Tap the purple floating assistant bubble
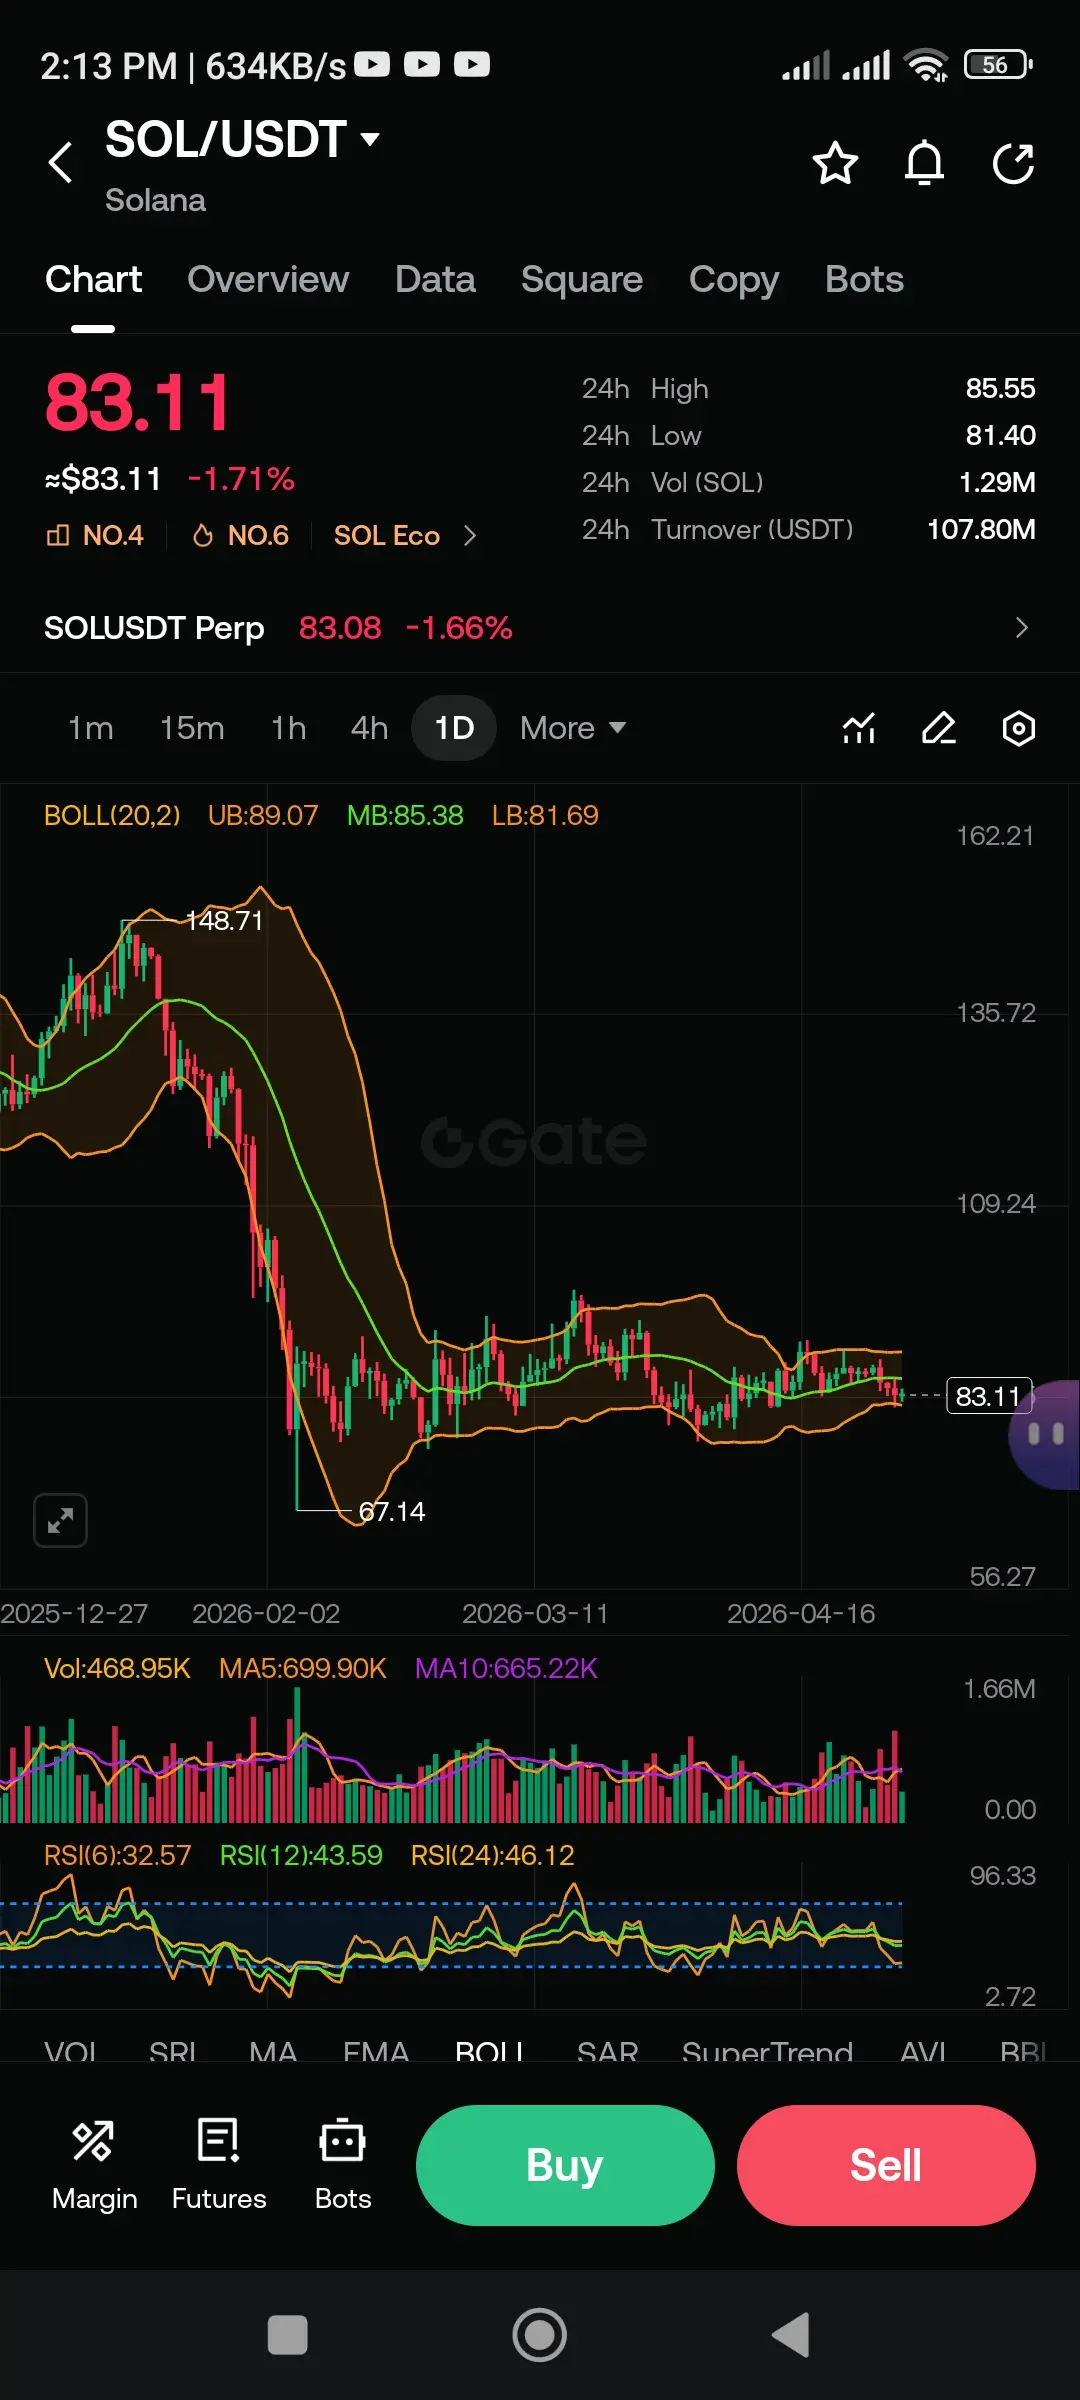Image resolution: width=1080 pixels, height=2400 pixels. click(x=1045, y=1434)
